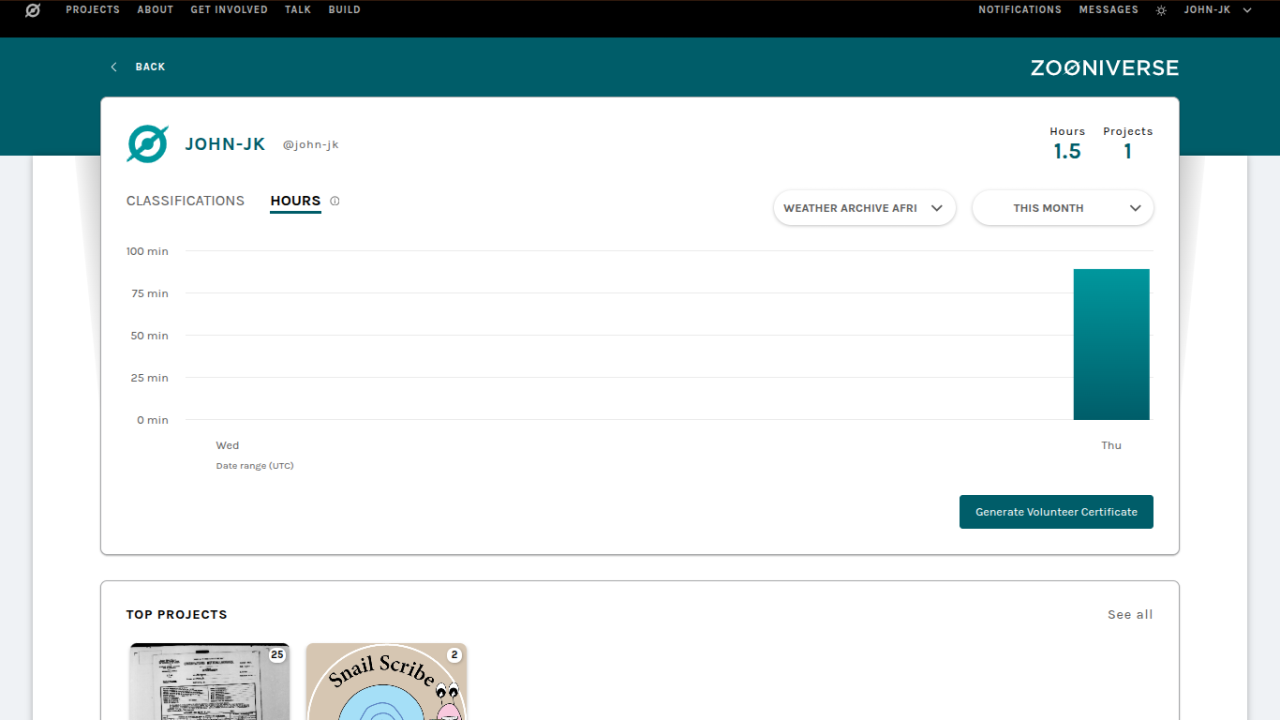The height and width of the screenshot is (720, 1280).
Task: Click the 75 min axis label
Action: point(150,294)
